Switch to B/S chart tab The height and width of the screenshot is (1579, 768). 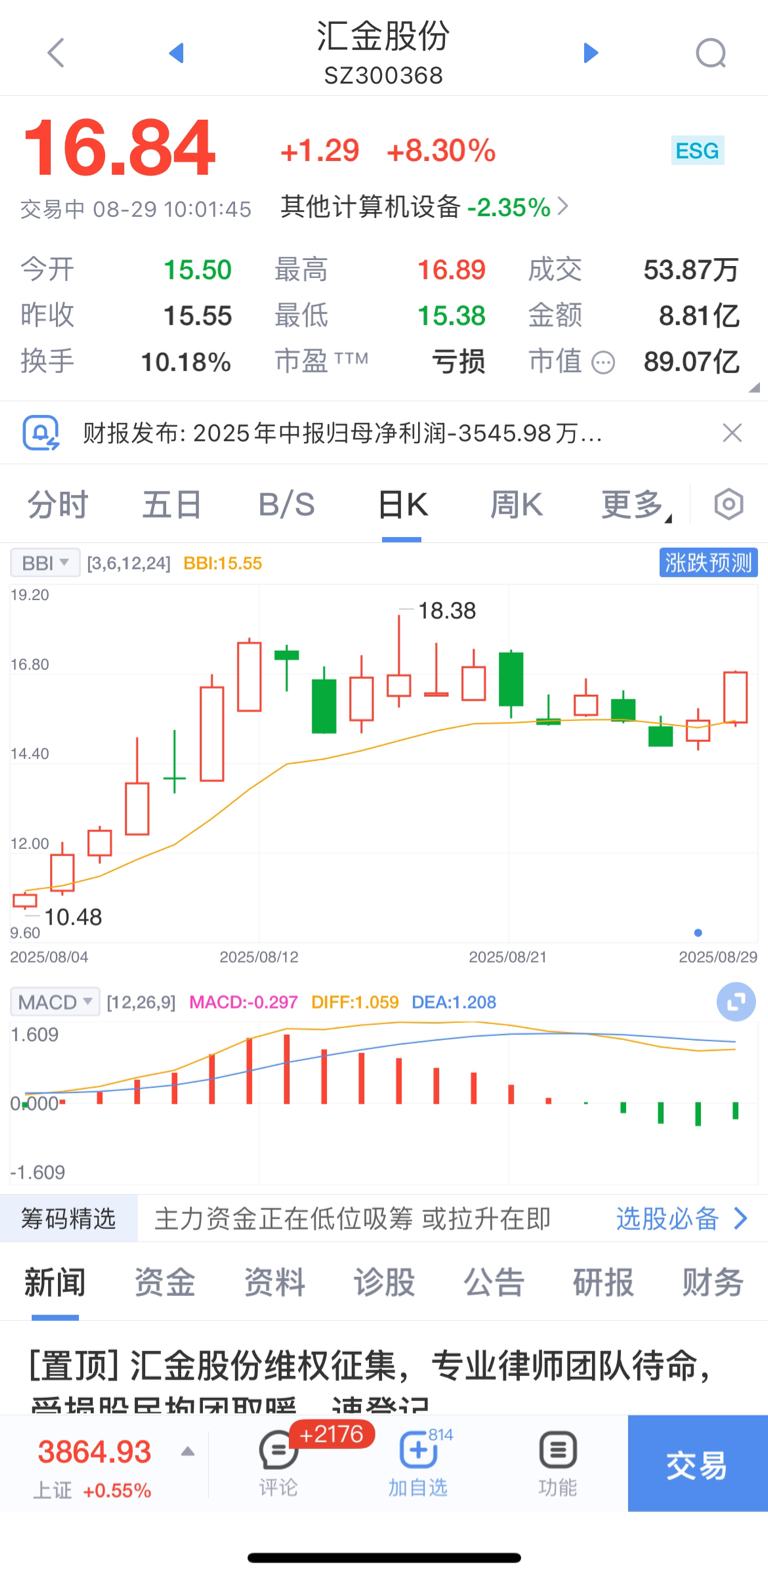click(287, 505)
